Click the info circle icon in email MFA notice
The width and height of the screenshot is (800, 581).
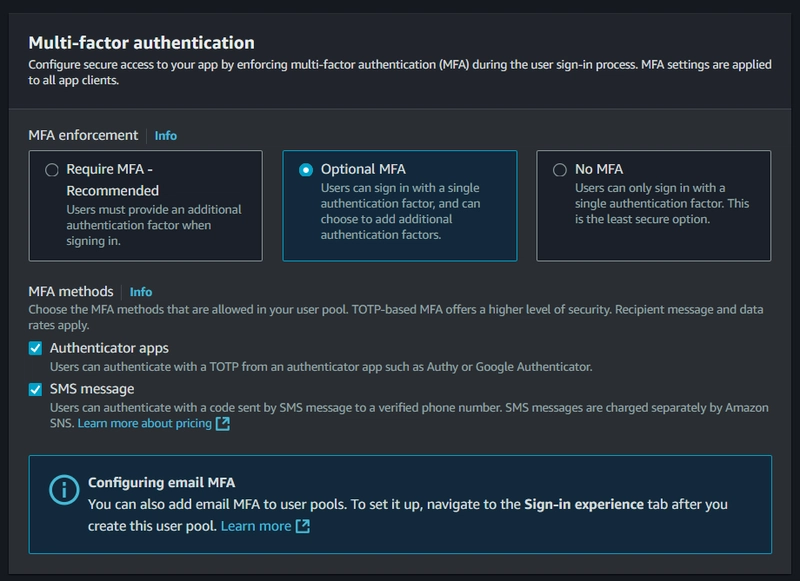coord(62,490)
